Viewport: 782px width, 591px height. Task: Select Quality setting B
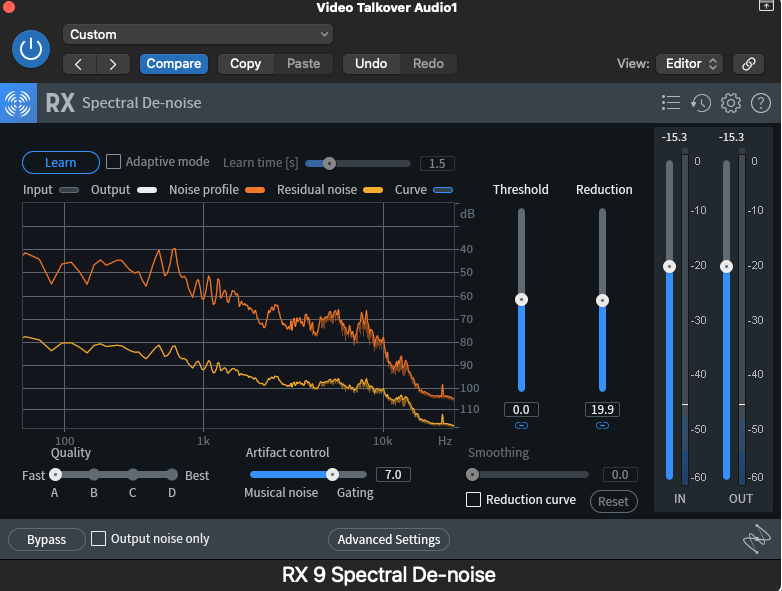pos(94,474)
